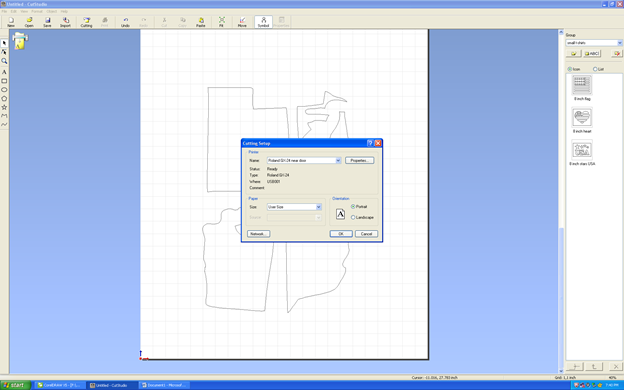Select the curve drawing tool
Viewport: 624px width, 390px height.
[x=4, y=125]
